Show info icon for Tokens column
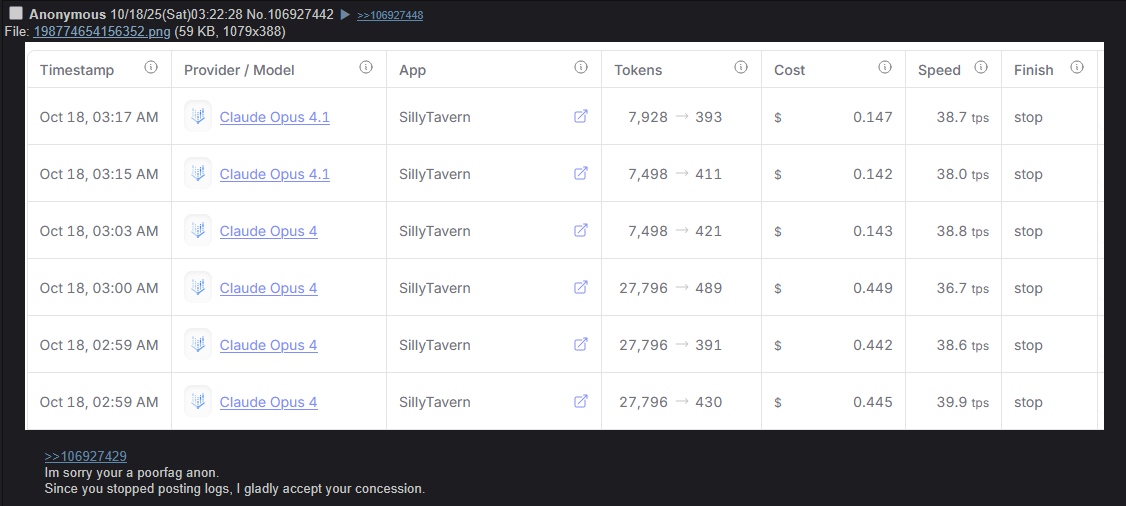Screen dimensions: 1126x506 click(x=741, y=67)
